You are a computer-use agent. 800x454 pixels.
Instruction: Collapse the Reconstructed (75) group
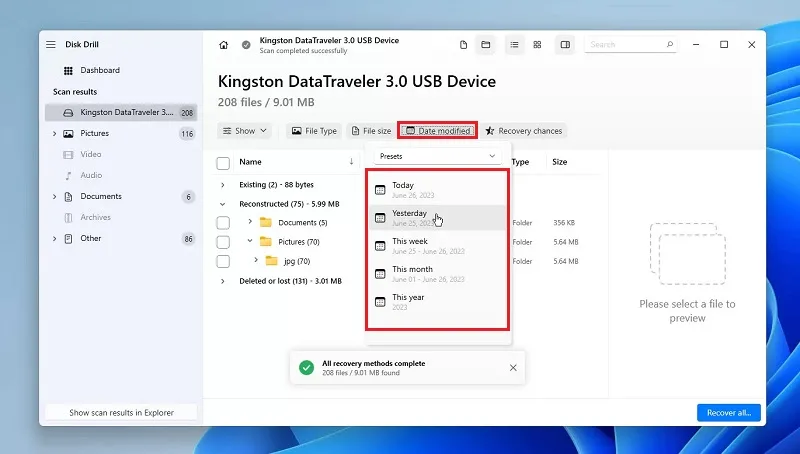point(222,204)
